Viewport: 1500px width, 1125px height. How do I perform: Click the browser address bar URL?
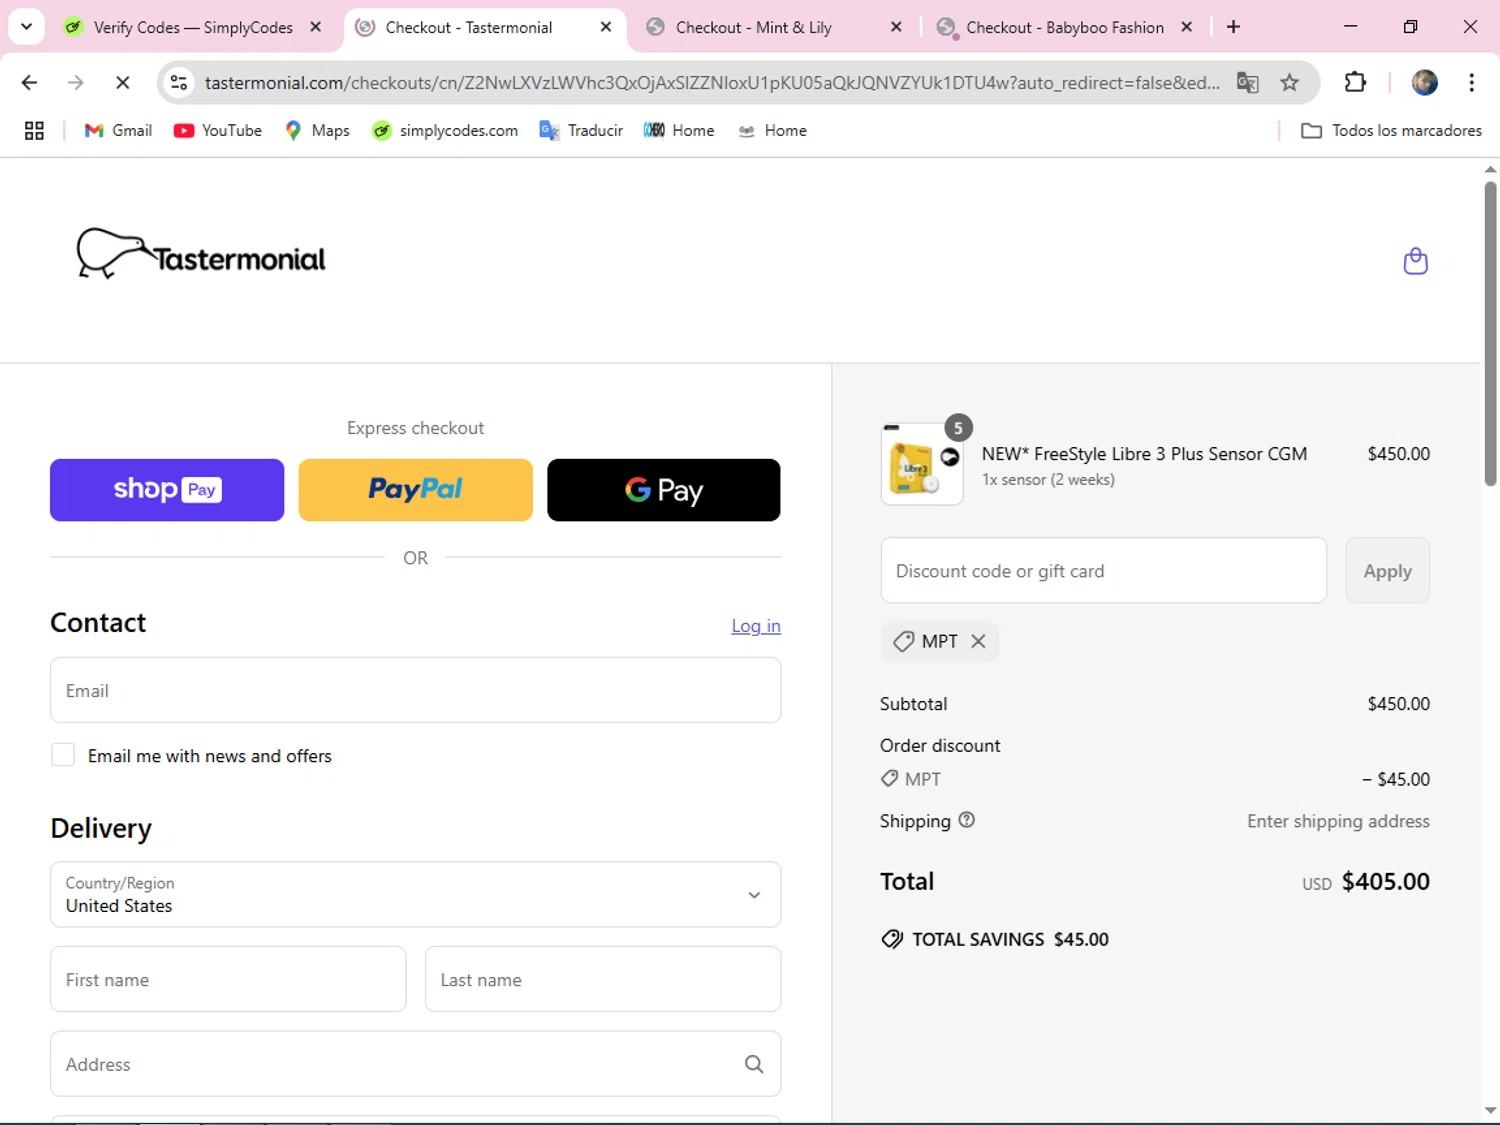712,82
